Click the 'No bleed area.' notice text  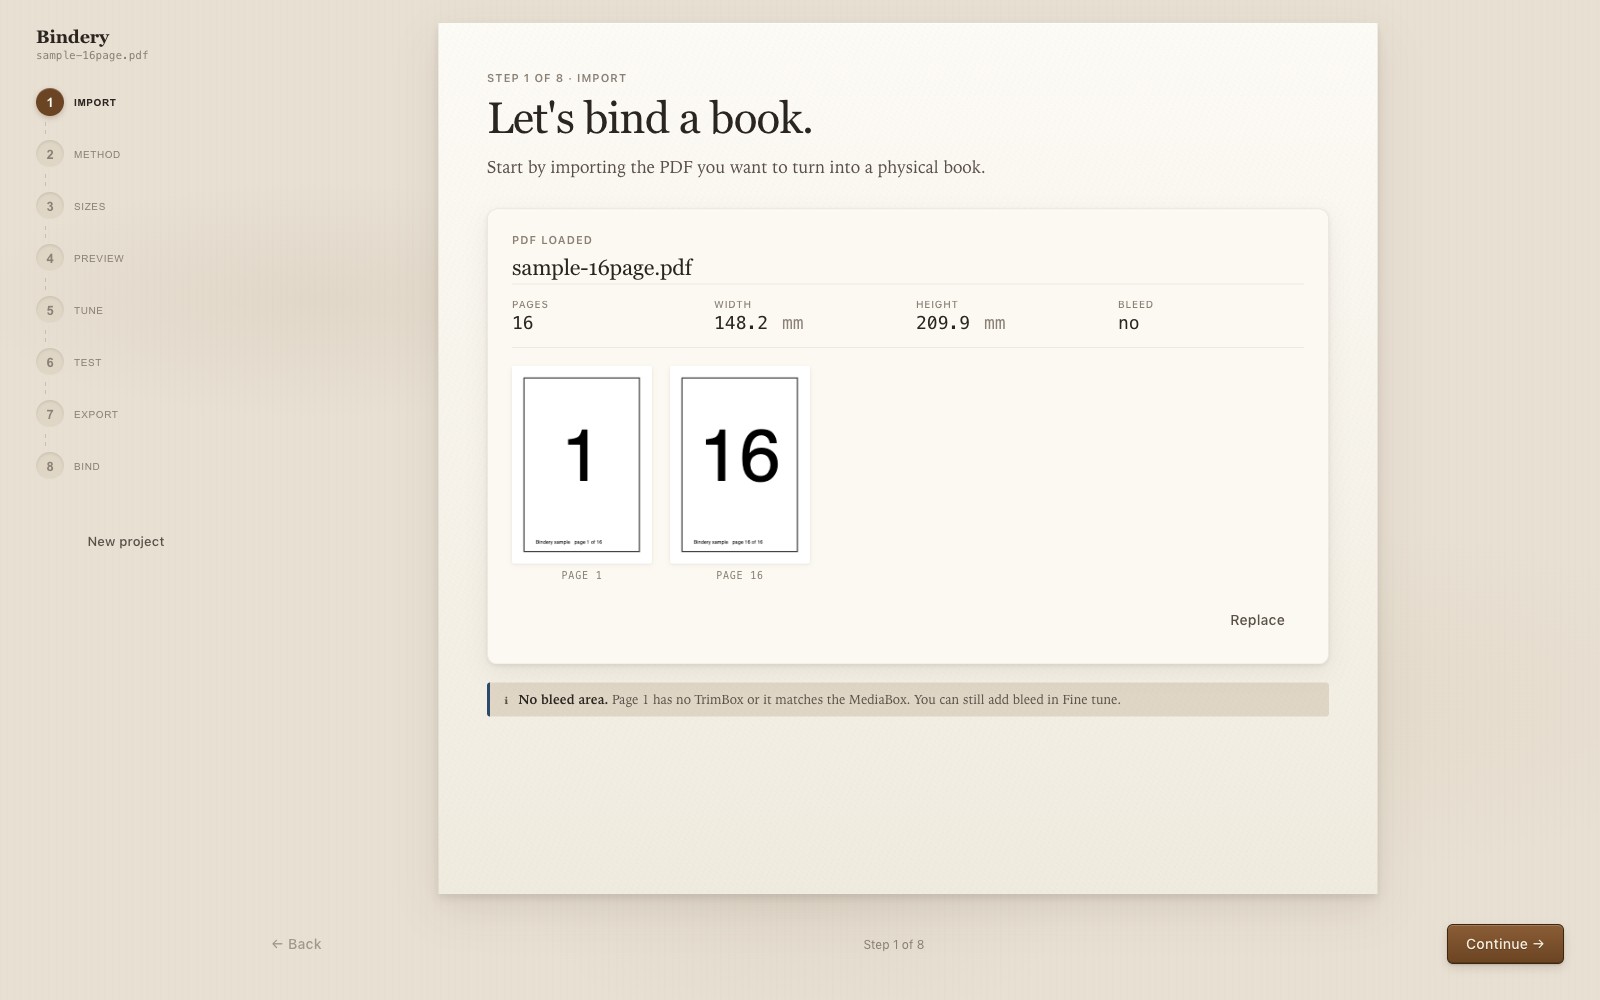click(x=563, y=700)
